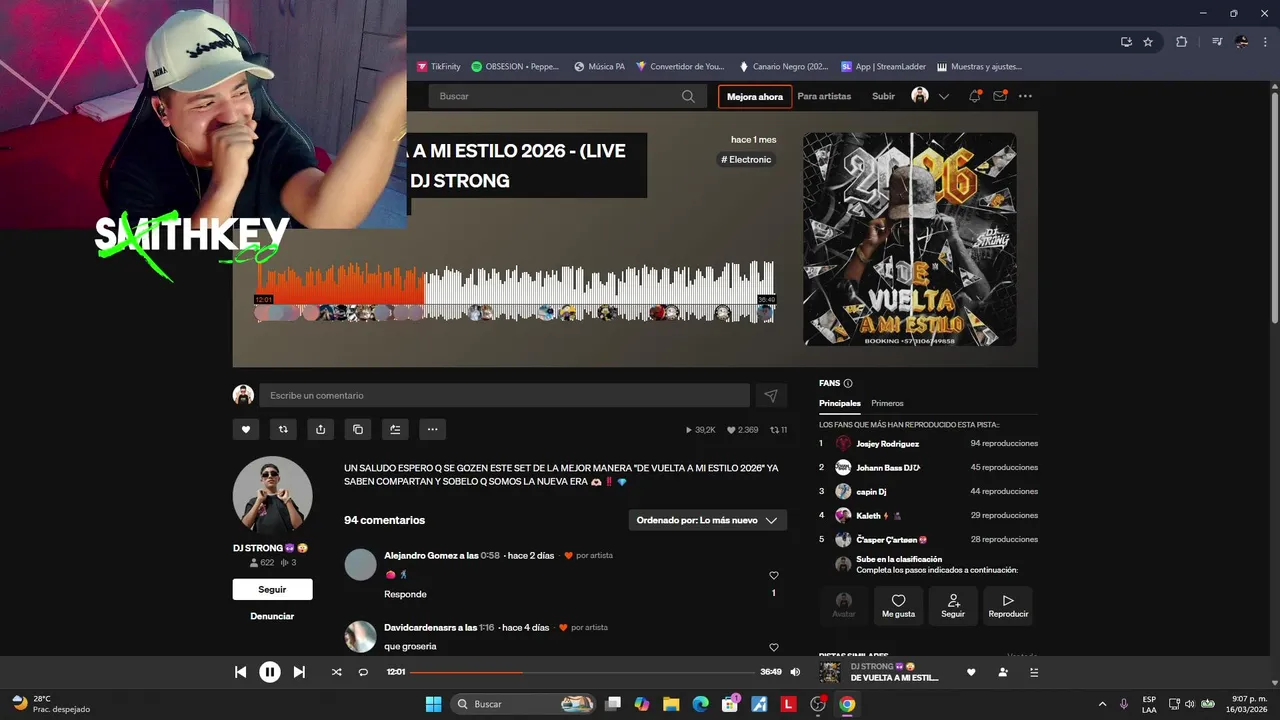Open Microsoft Store from taskbar
The width and height of the screenshot is (1280, 720).
730,704
